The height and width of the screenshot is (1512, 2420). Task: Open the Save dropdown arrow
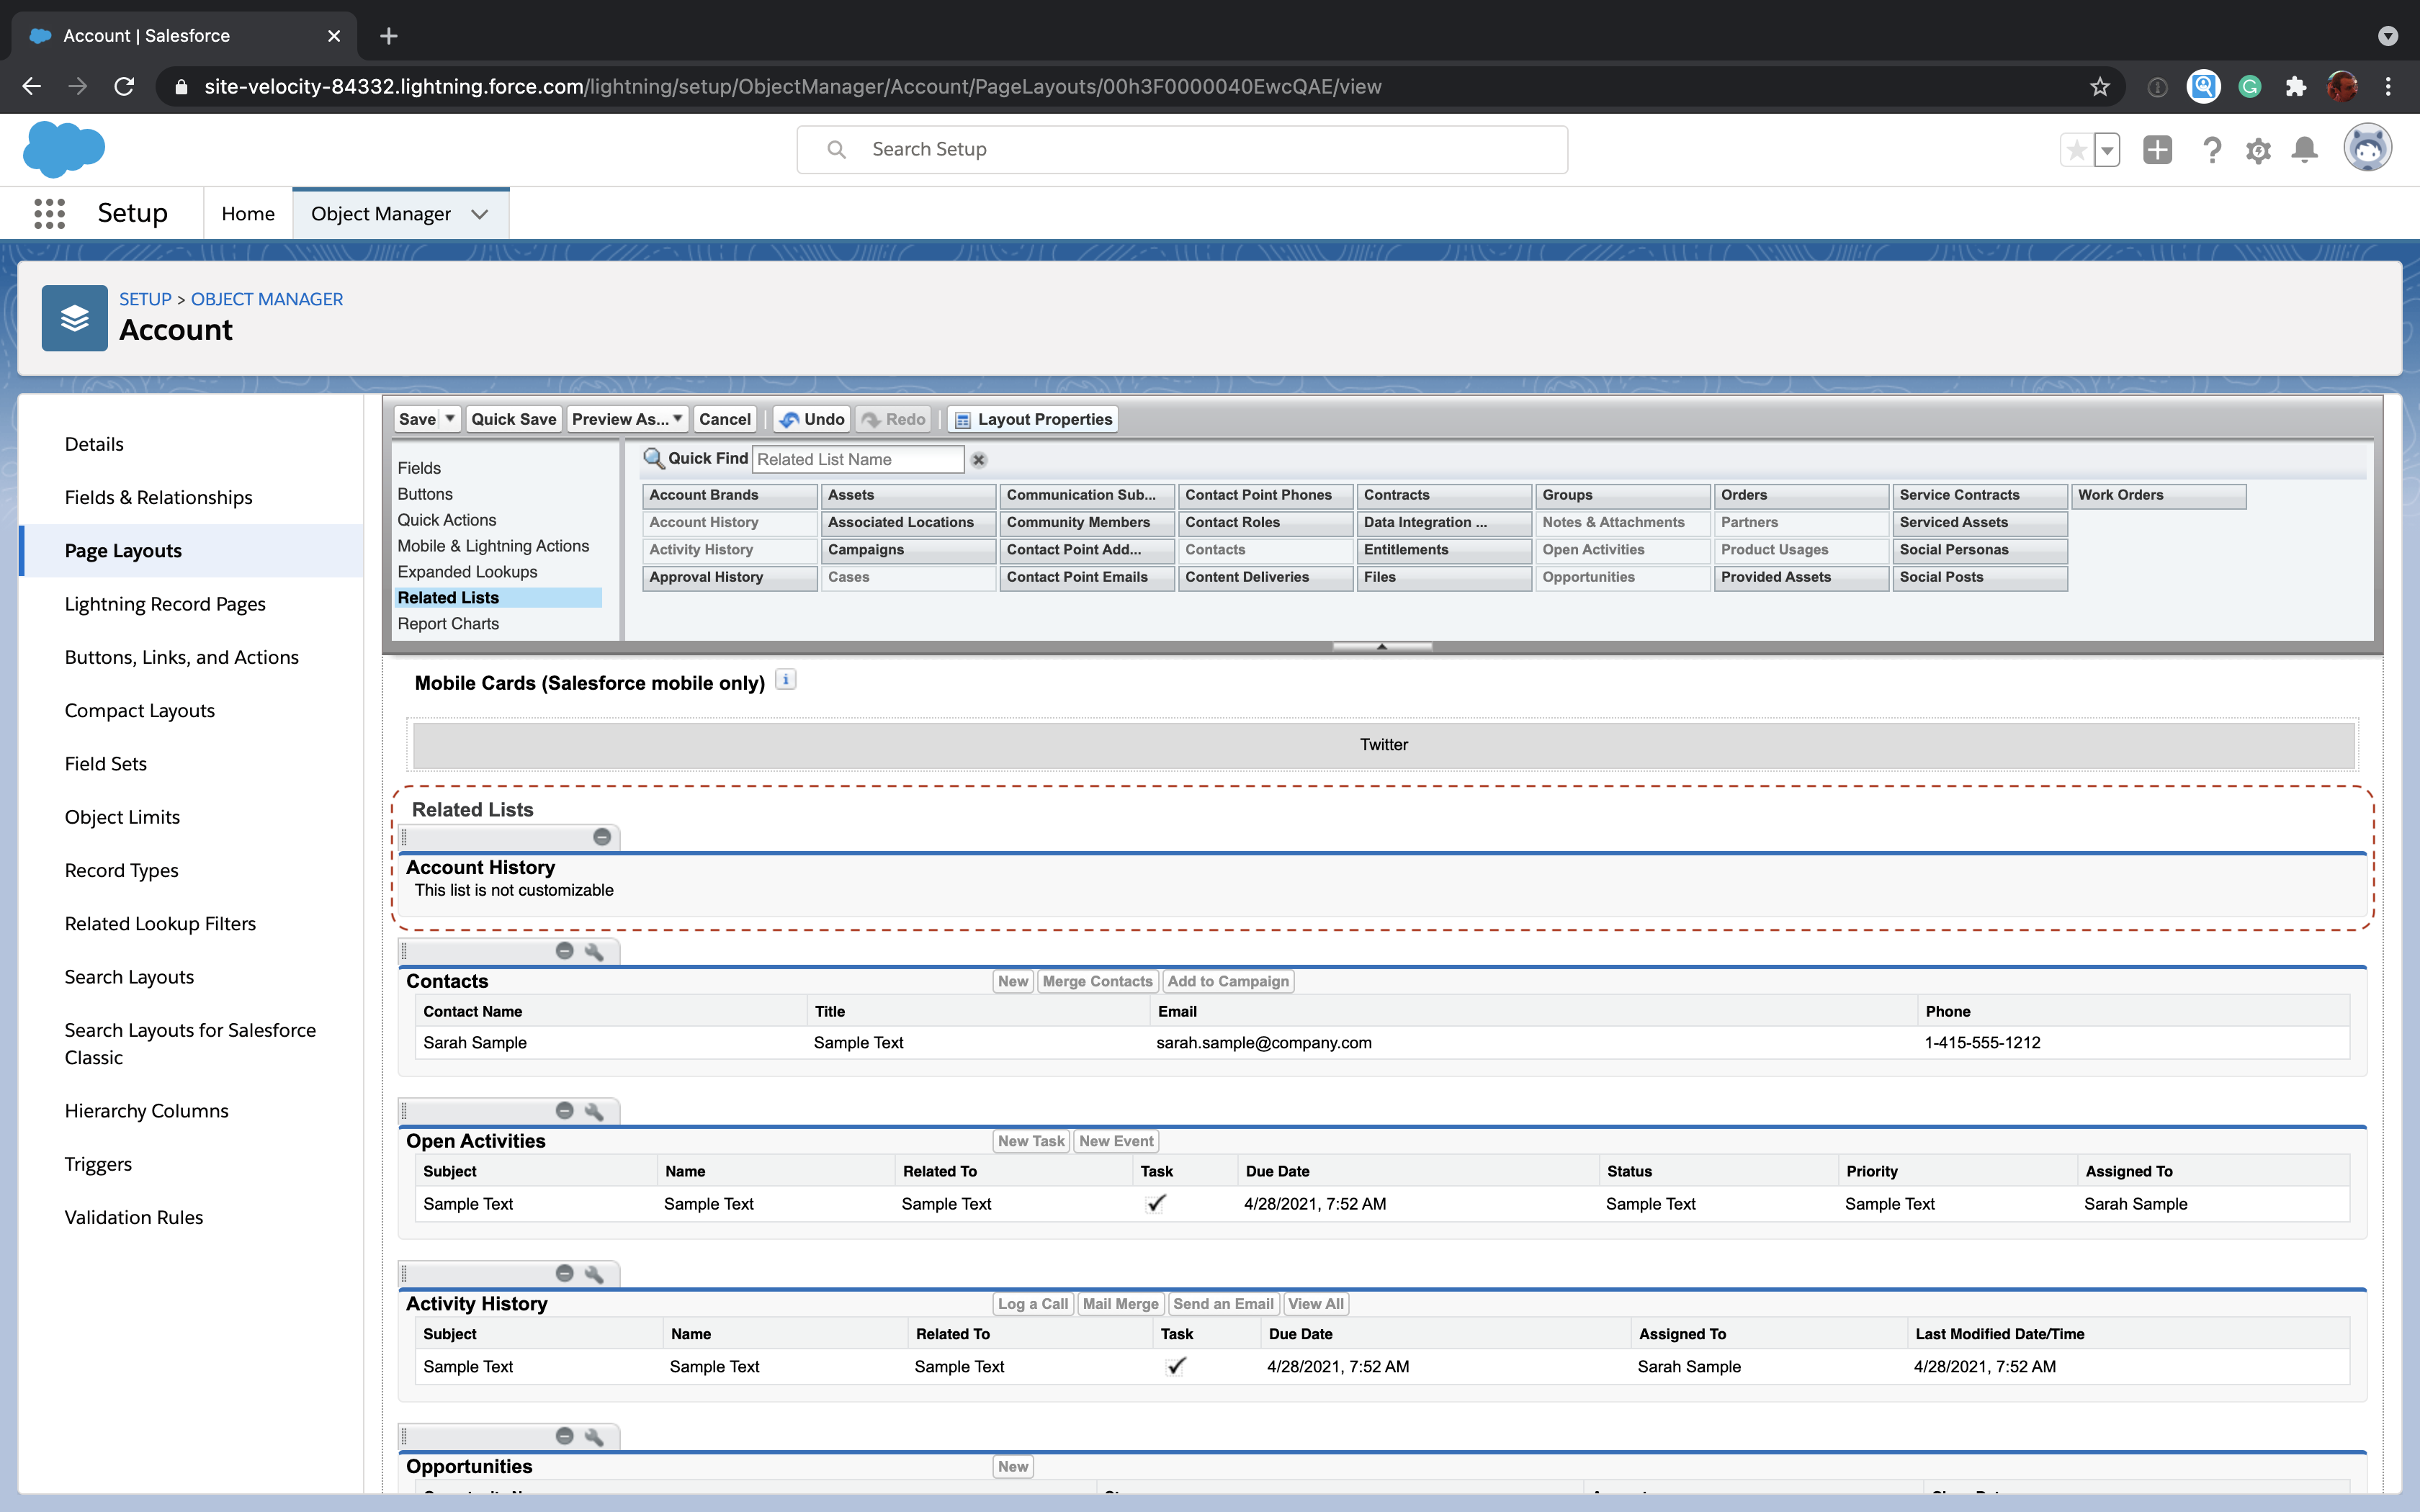[450, 419]
